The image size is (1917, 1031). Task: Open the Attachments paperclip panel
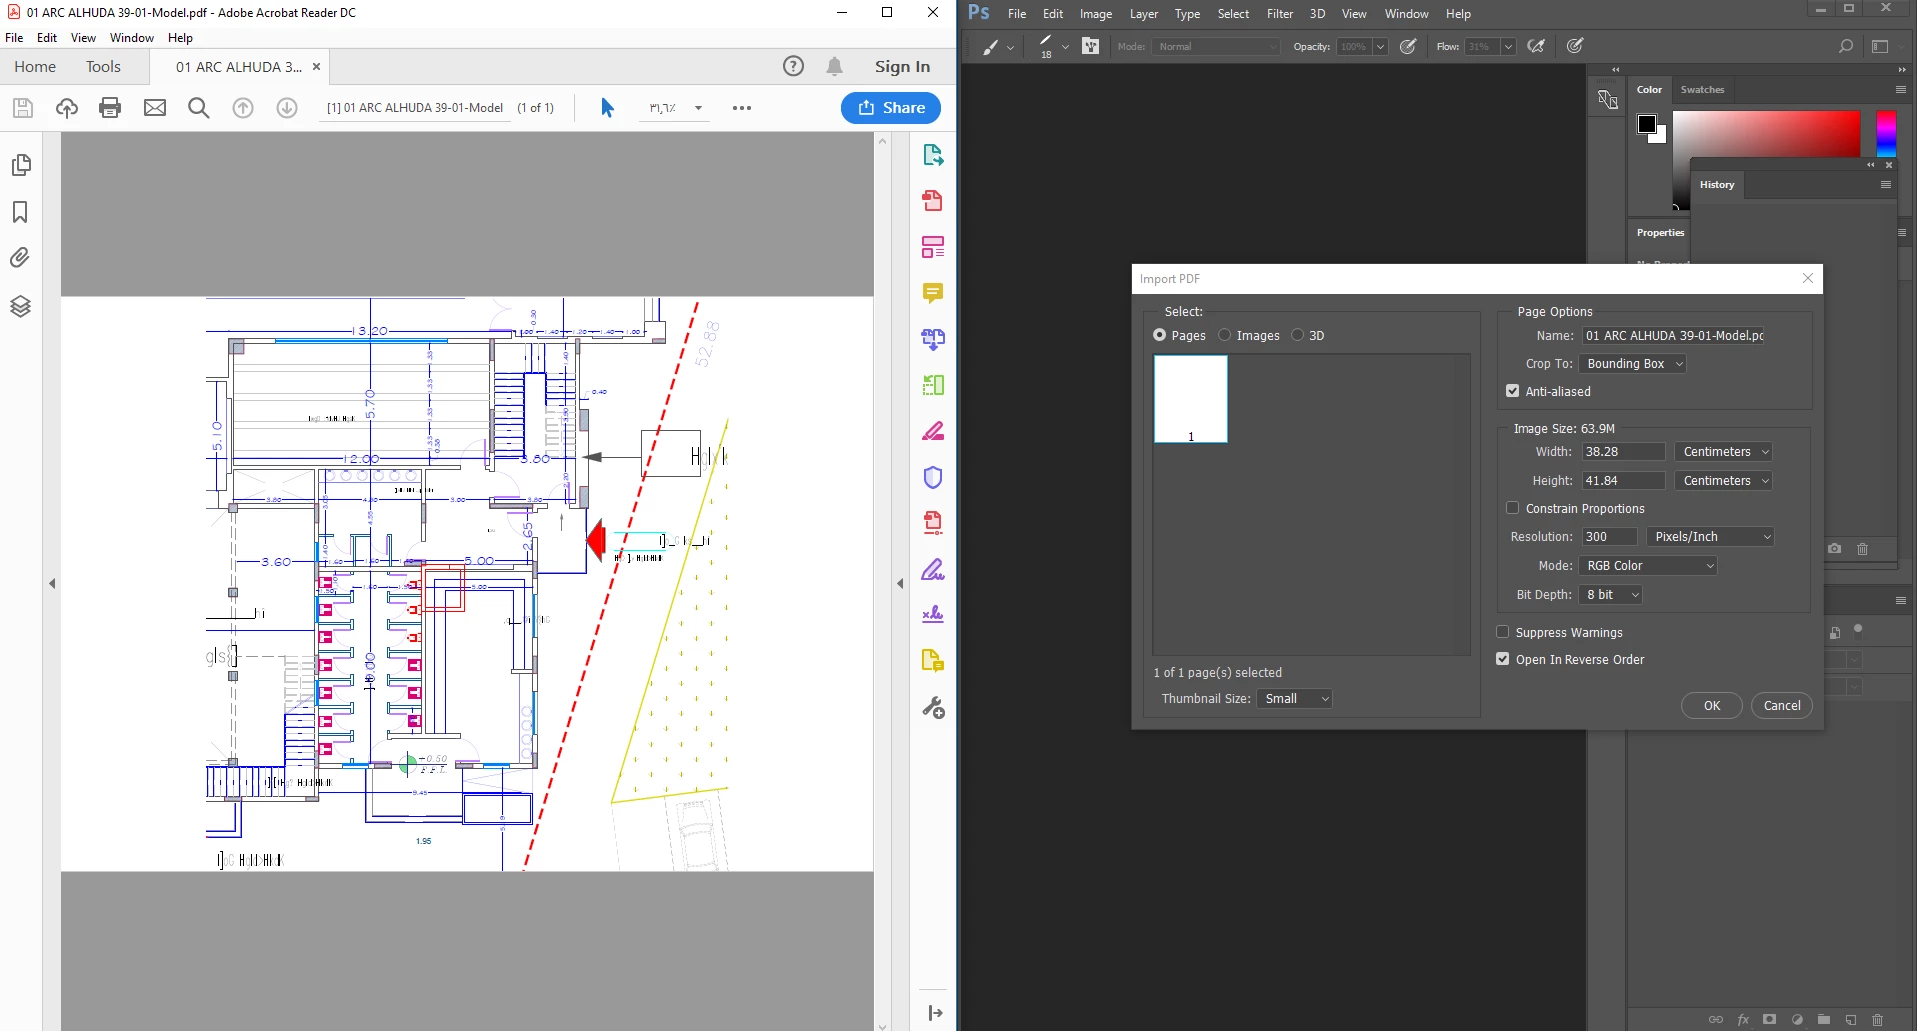pos(20,258)
